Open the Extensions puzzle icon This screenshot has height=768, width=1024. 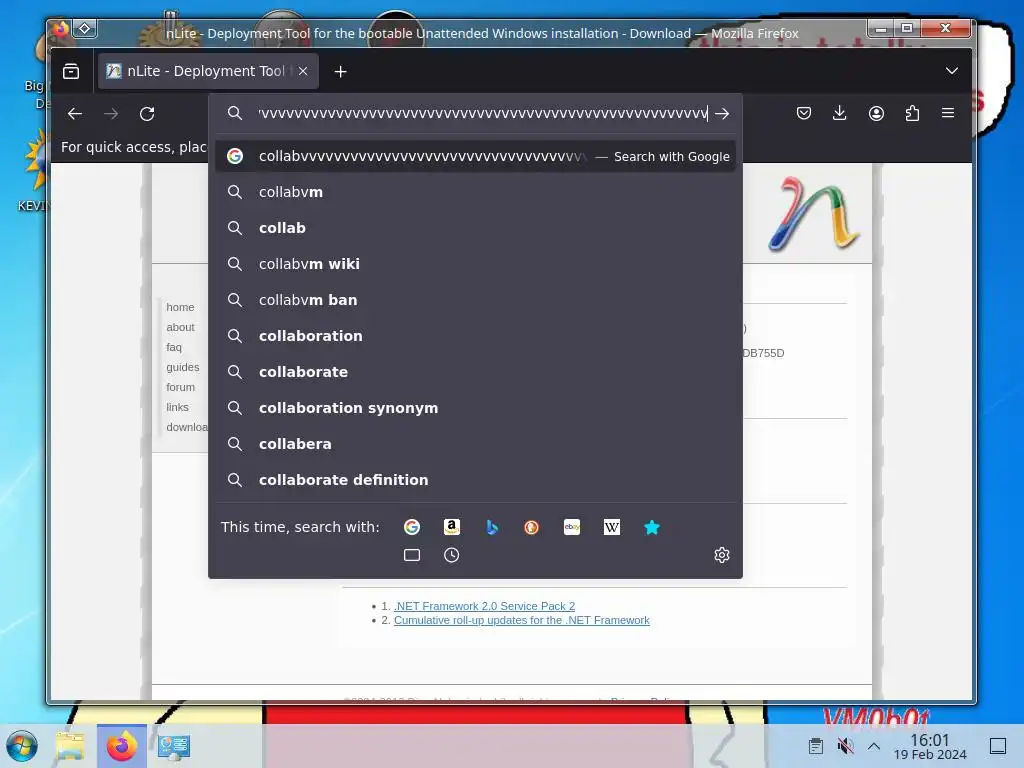[x=912, y=113]
